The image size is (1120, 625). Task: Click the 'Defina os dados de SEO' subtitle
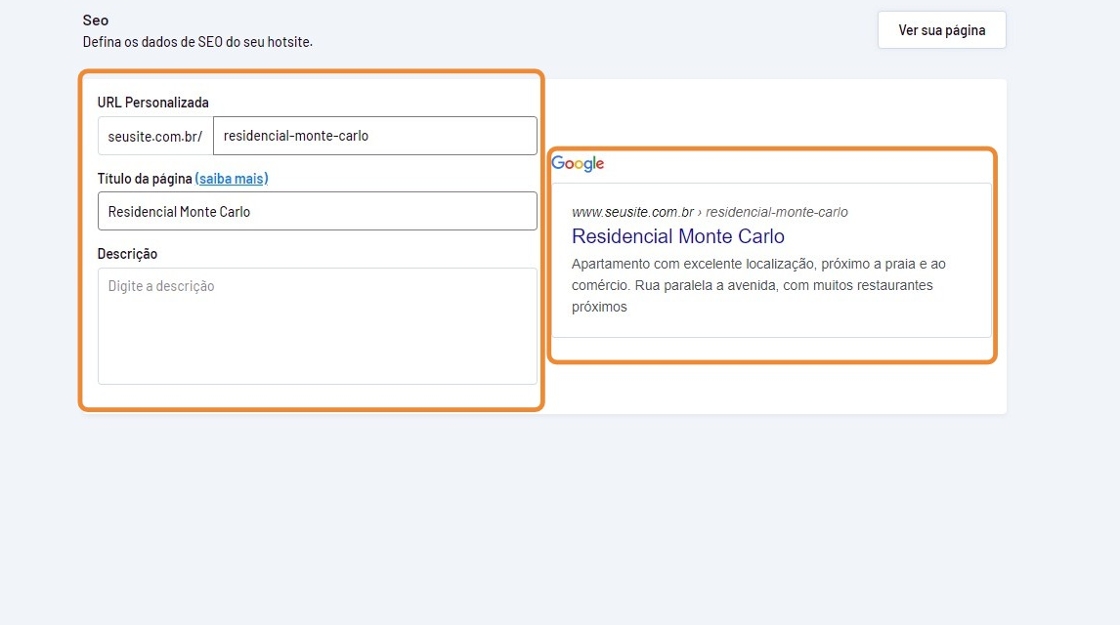(197, 42)
